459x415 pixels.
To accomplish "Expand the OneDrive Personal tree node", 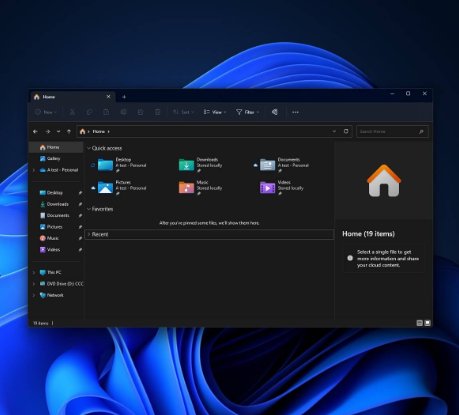I will [34, 170].
